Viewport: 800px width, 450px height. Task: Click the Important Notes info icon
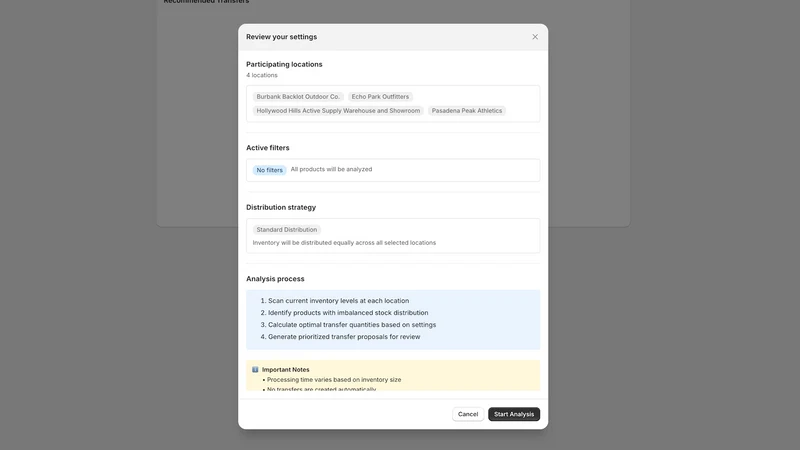[x=255, y=369]
